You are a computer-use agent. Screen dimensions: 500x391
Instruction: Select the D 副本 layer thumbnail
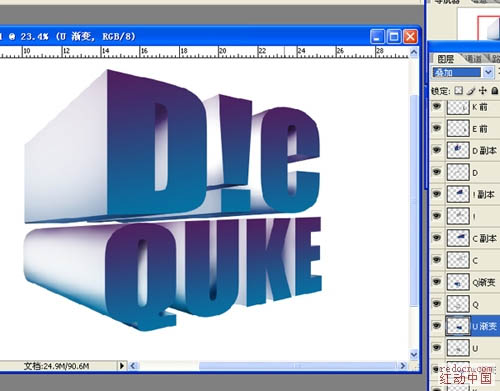458,150
